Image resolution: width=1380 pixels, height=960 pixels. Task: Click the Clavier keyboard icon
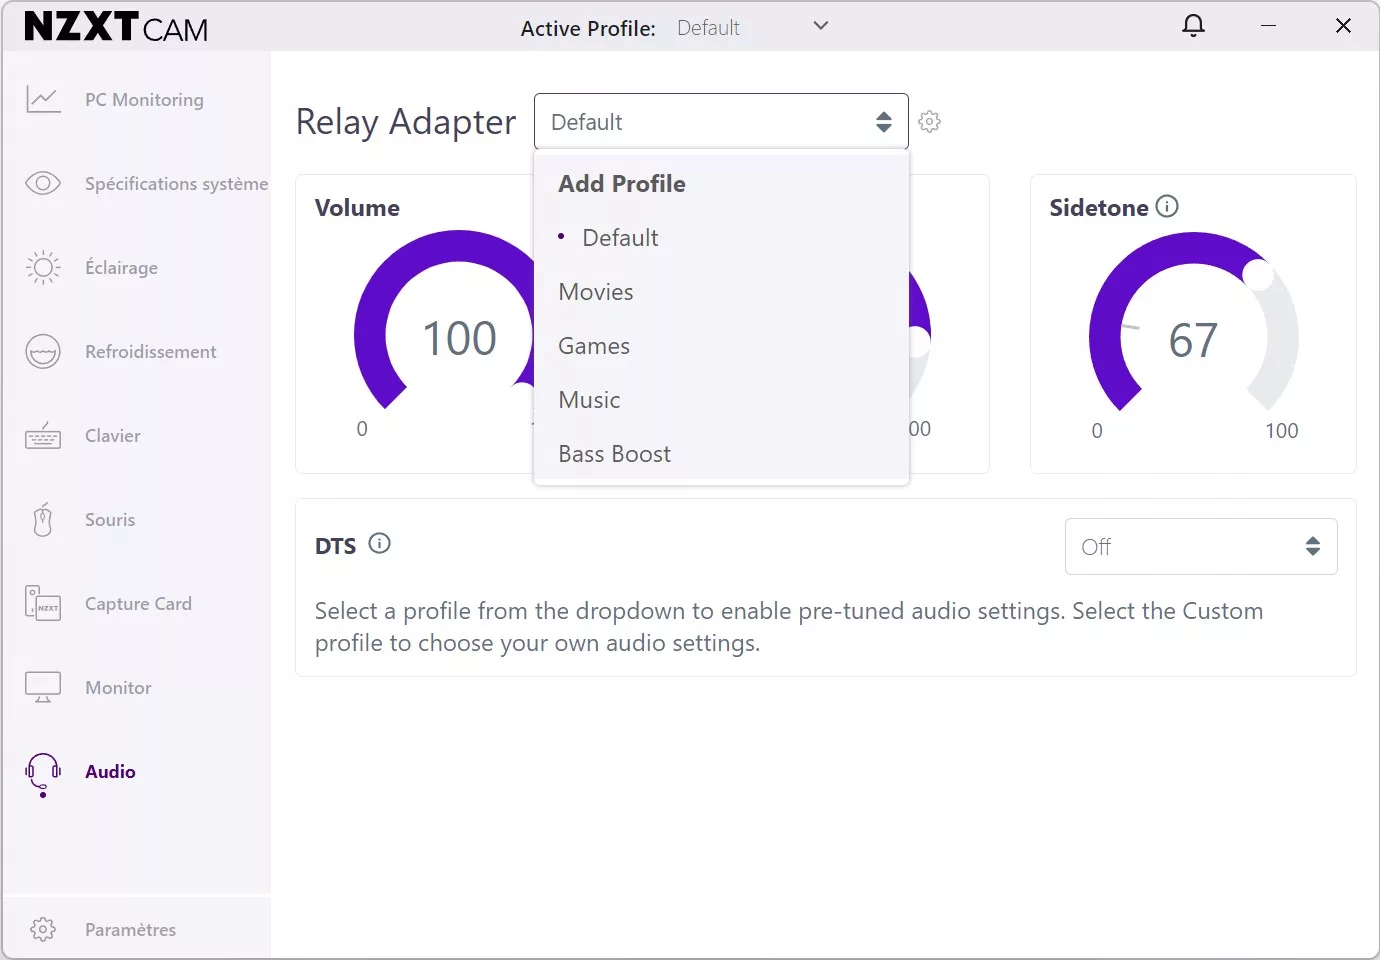43,436
